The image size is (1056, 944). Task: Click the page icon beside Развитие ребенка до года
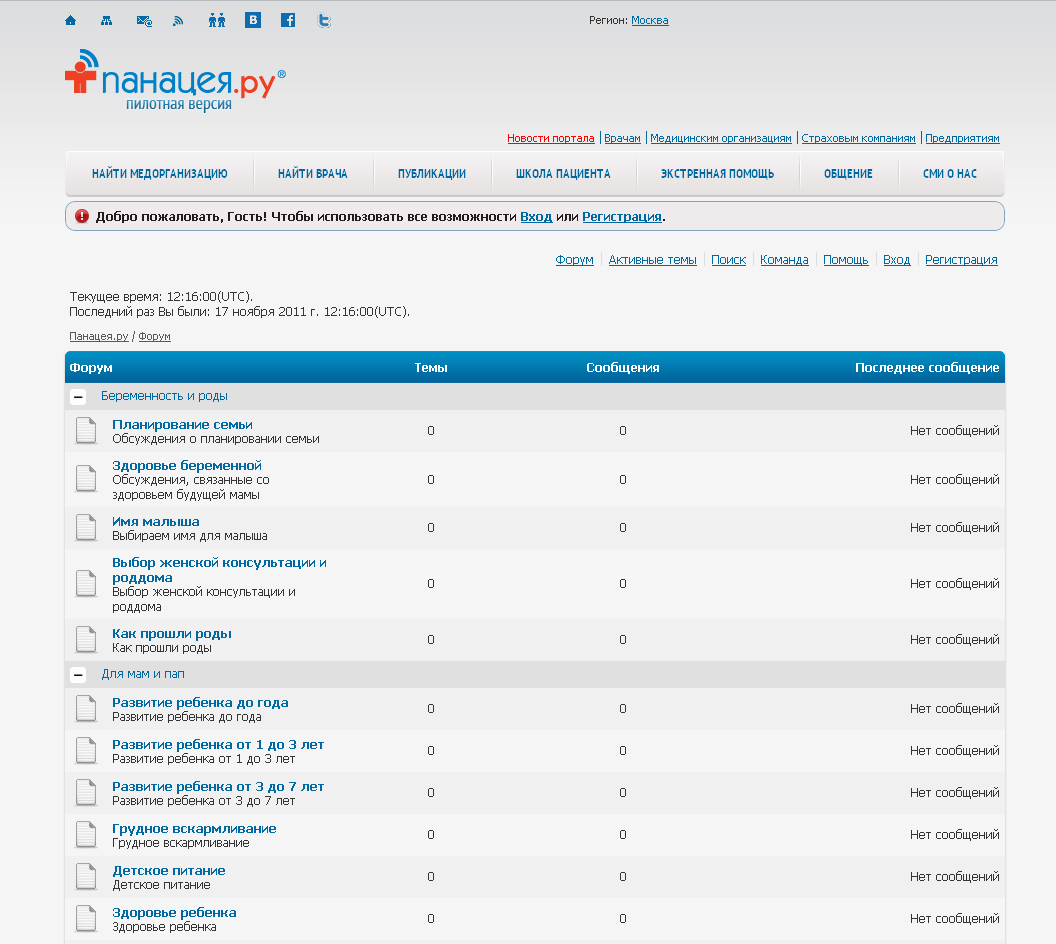86,708
